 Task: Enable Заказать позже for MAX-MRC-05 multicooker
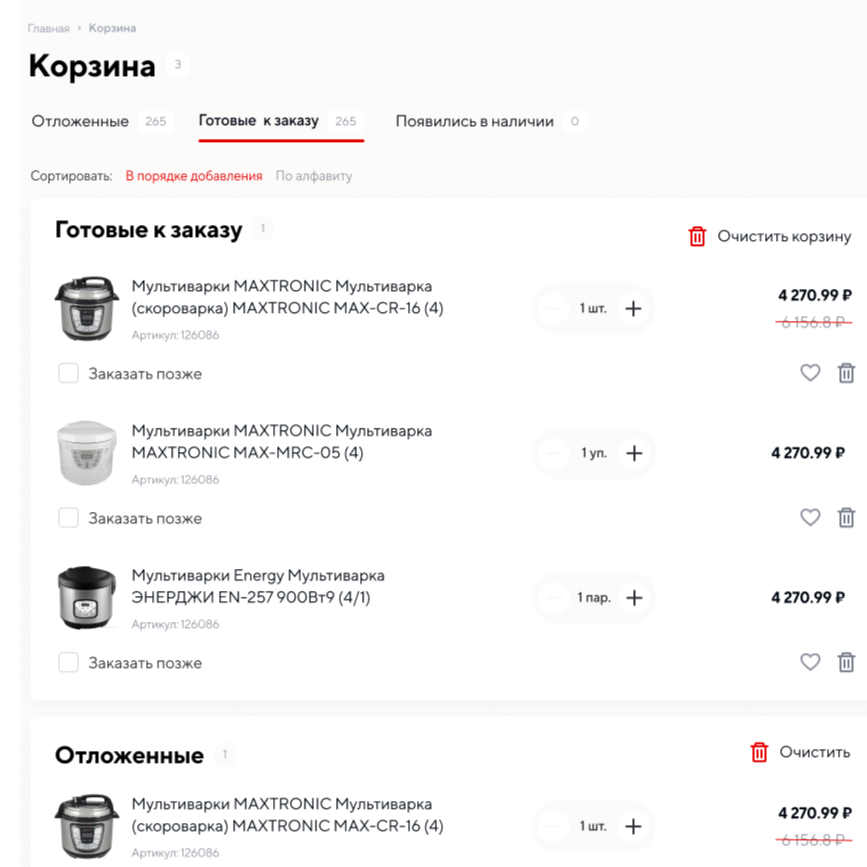click(x=68, y=518)
